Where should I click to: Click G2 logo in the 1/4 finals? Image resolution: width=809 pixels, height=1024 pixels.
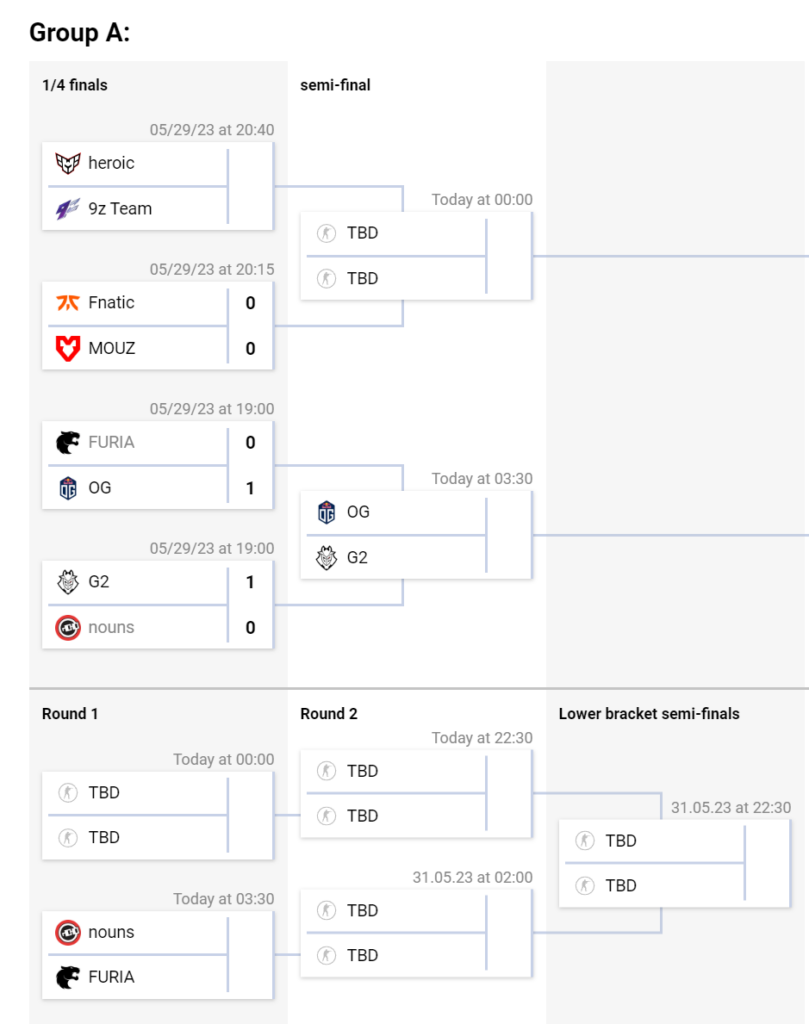pyautogui.click(x=68, y=582)
